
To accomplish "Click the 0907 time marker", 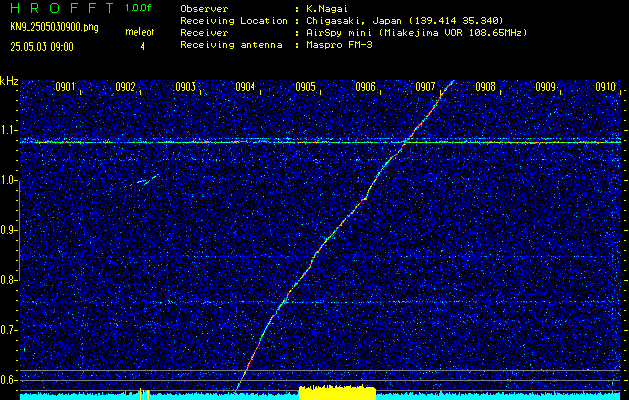I will click(425, 87).
